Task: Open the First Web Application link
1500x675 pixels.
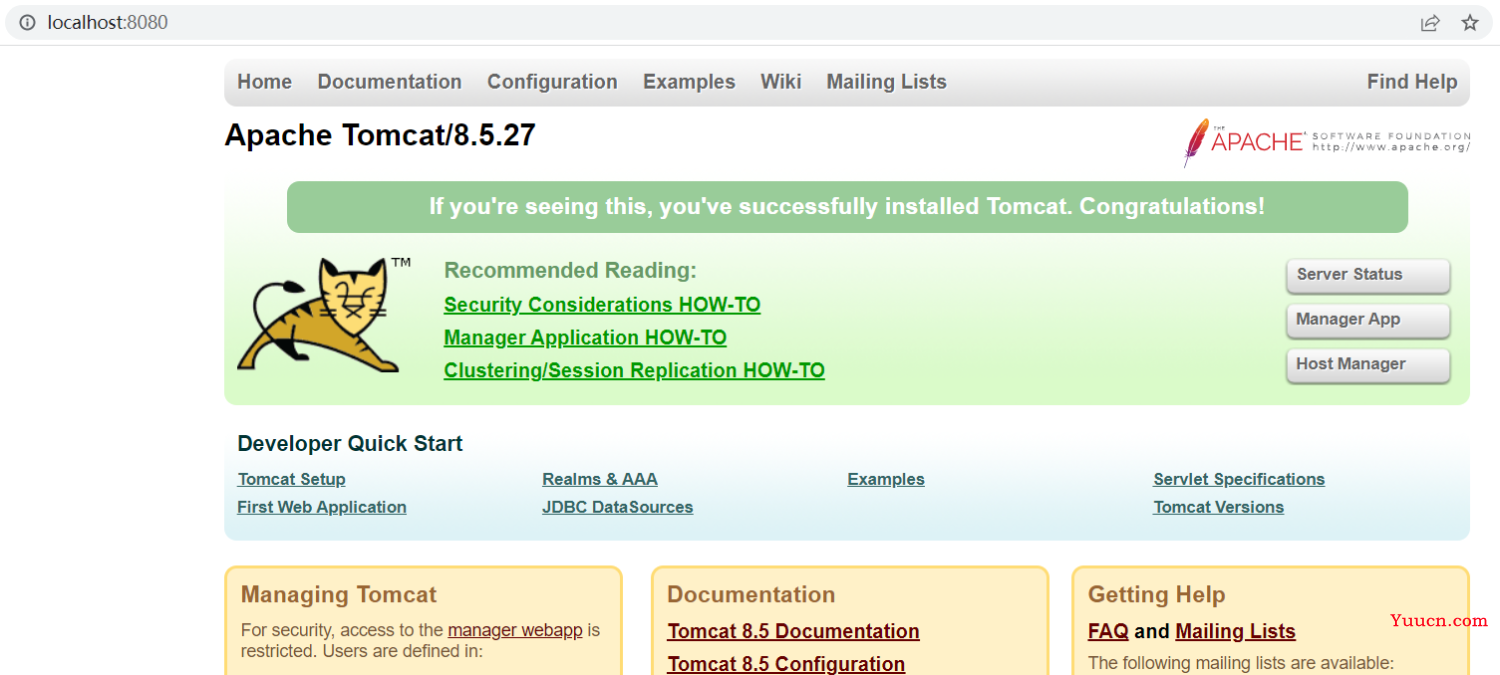Action: pos(322,507)
